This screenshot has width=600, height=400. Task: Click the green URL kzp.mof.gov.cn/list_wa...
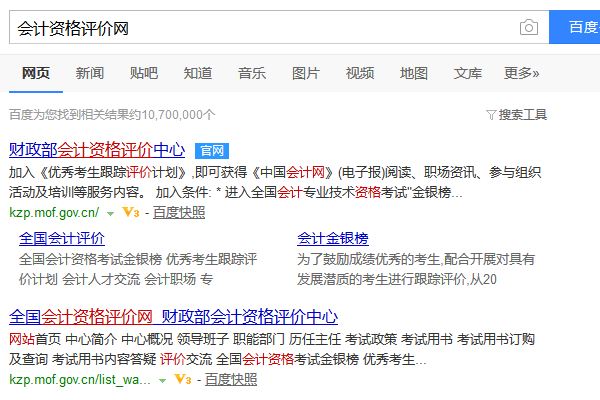[80, 380]
